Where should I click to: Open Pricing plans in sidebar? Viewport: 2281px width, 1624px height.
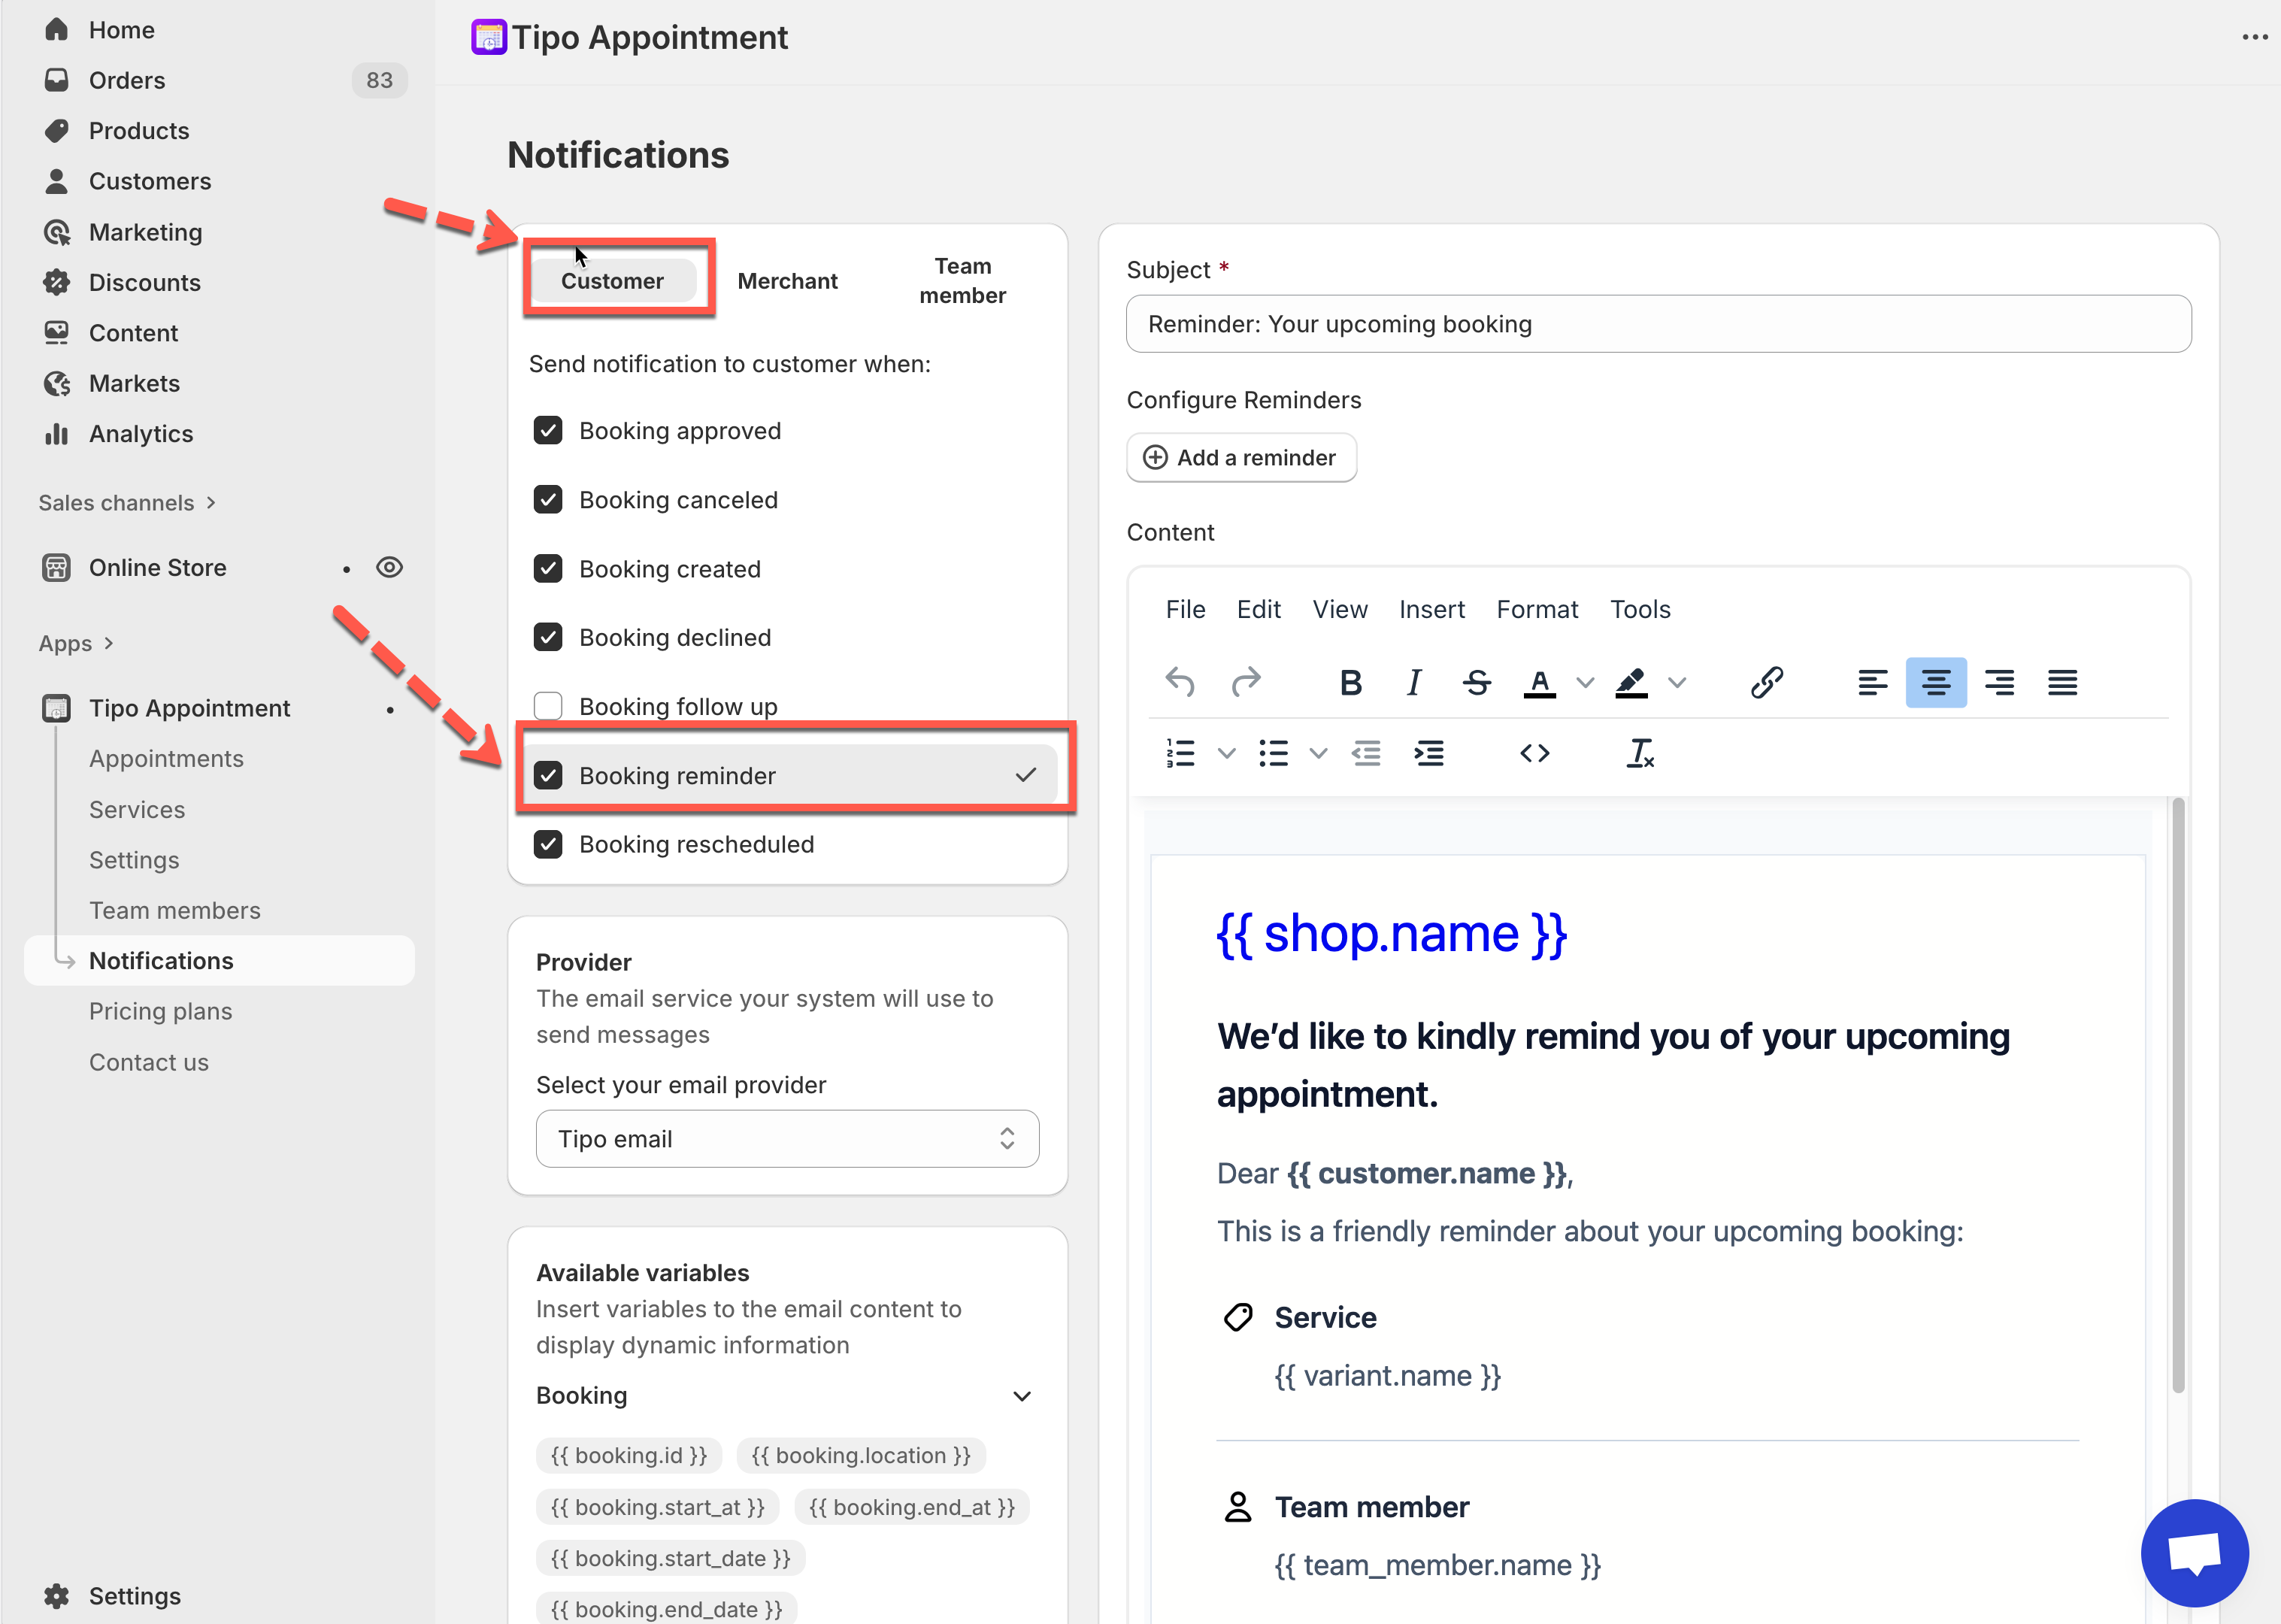(161, 1011)
